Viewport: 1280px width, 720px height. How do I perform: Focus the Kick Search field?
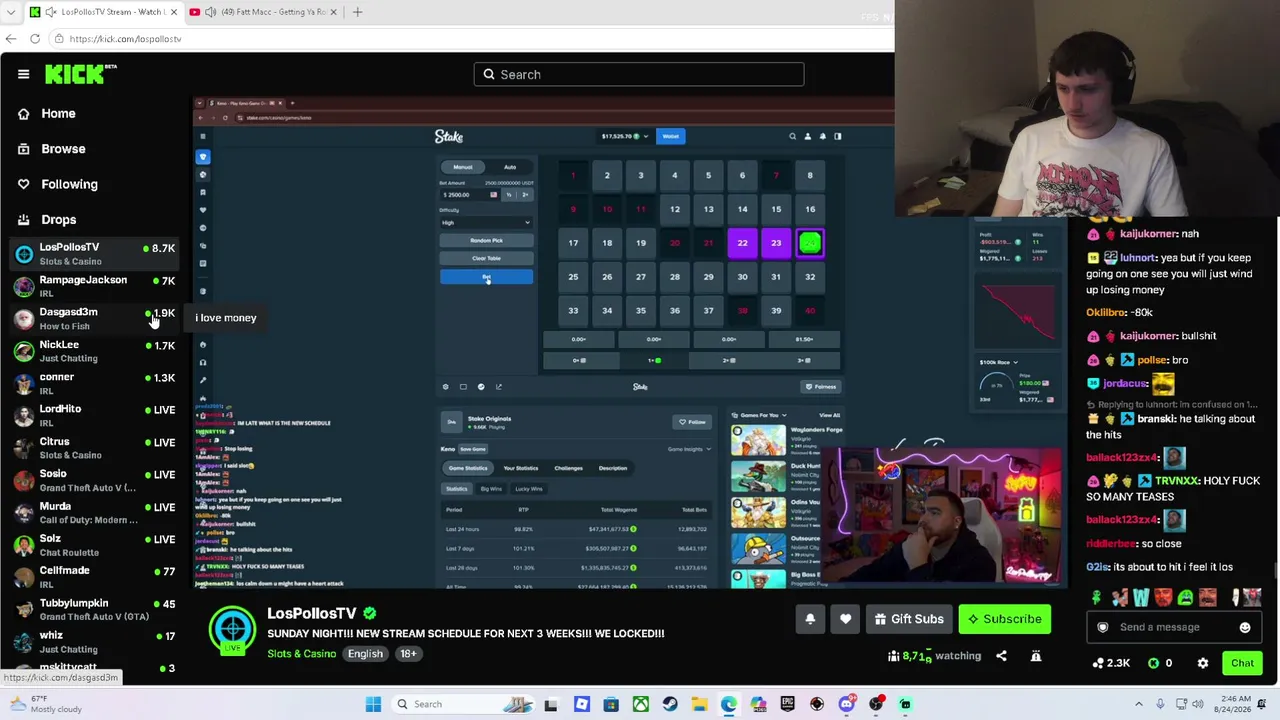639,74
